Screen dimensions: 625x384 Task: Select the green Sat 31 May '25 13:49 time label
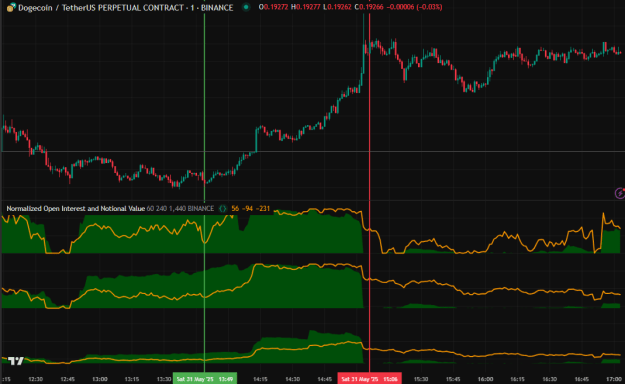pyautogui.click(x=205, y=378)
